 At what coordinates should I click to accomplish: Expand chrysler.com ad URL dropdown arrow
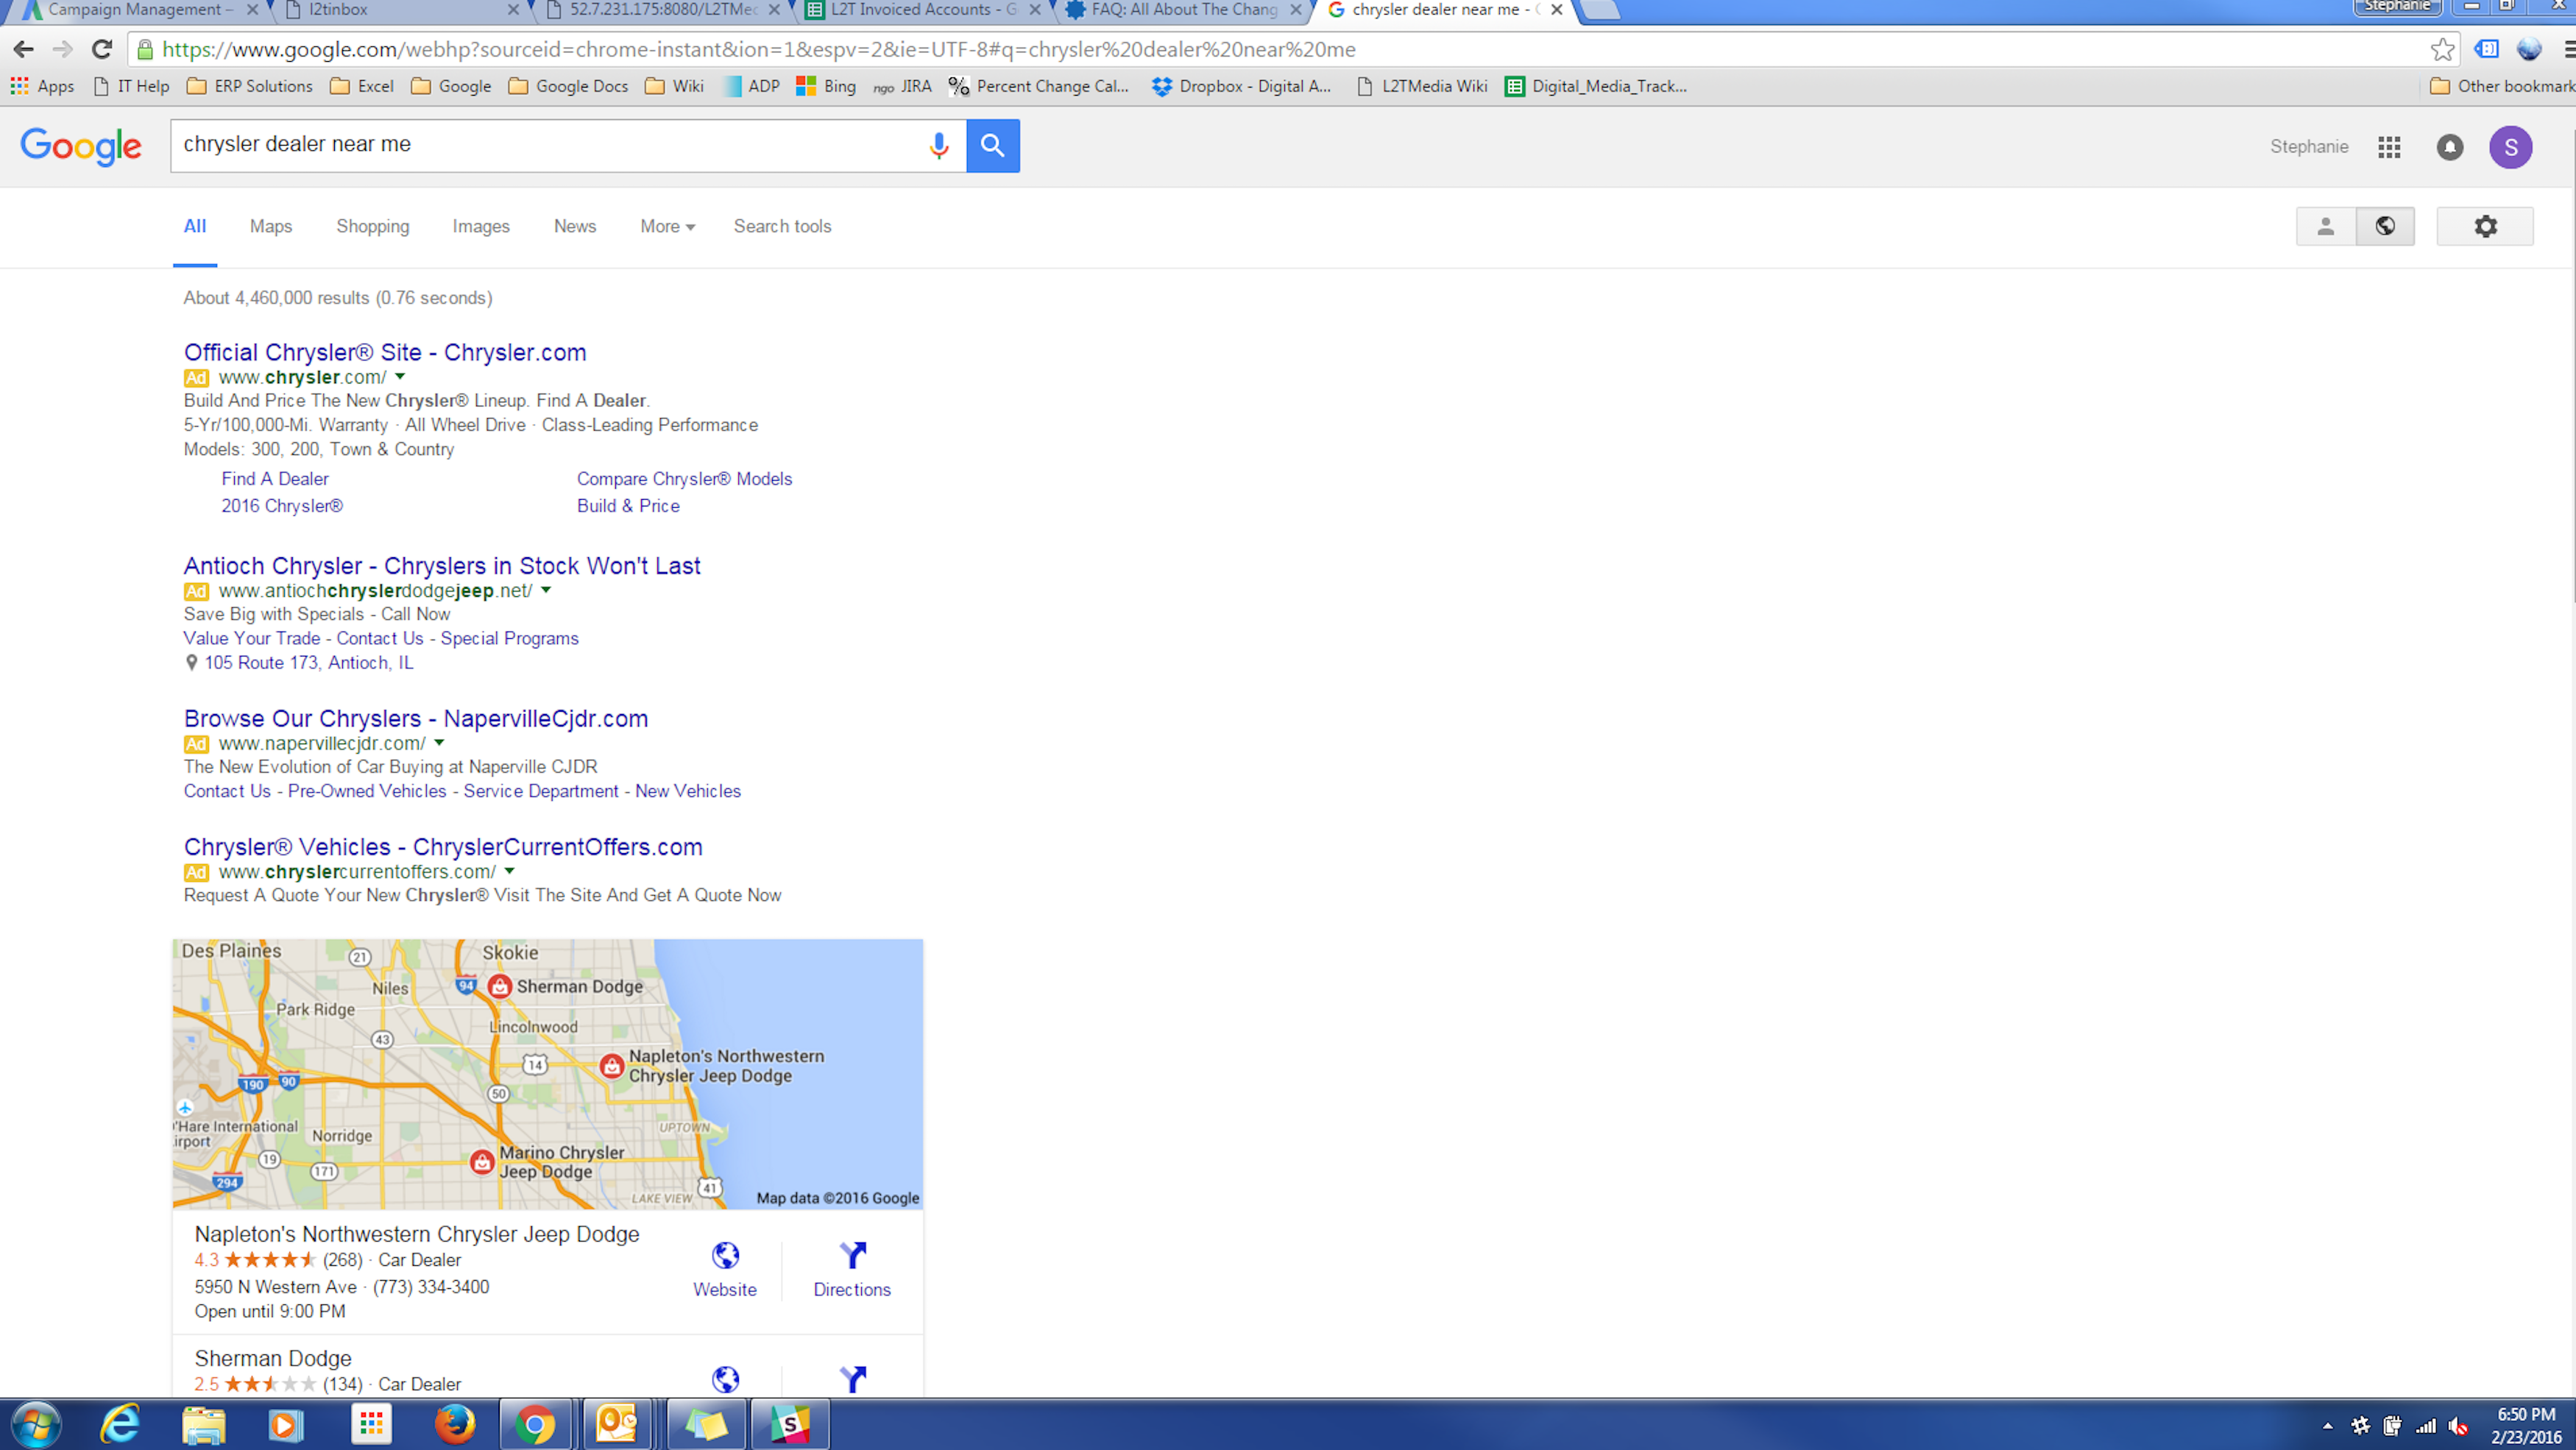[x=400, y=377]
